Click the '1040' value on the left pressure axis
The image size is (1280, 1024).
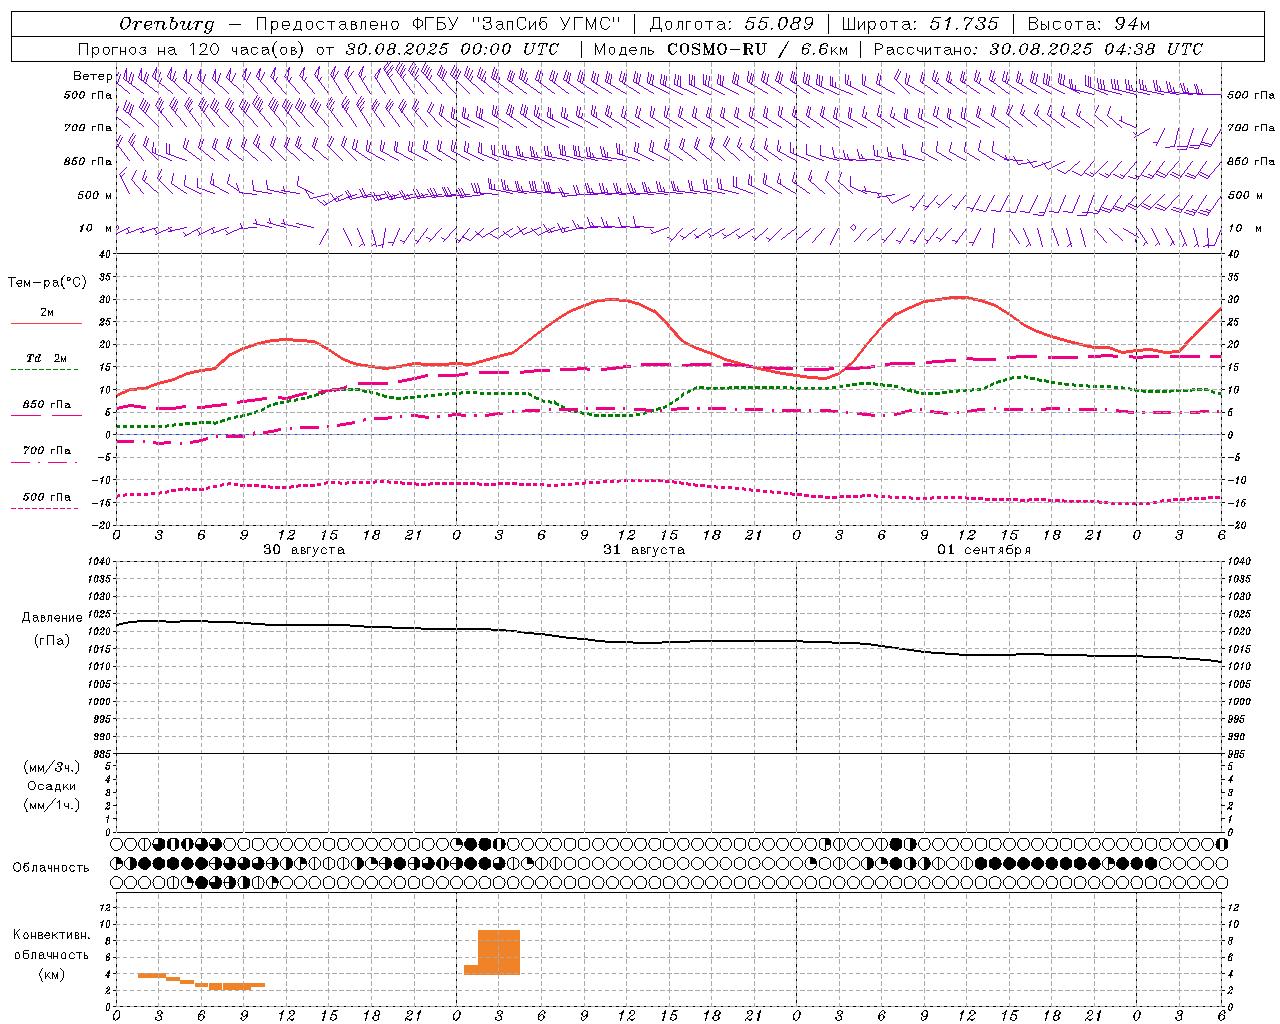click(98, 562)
